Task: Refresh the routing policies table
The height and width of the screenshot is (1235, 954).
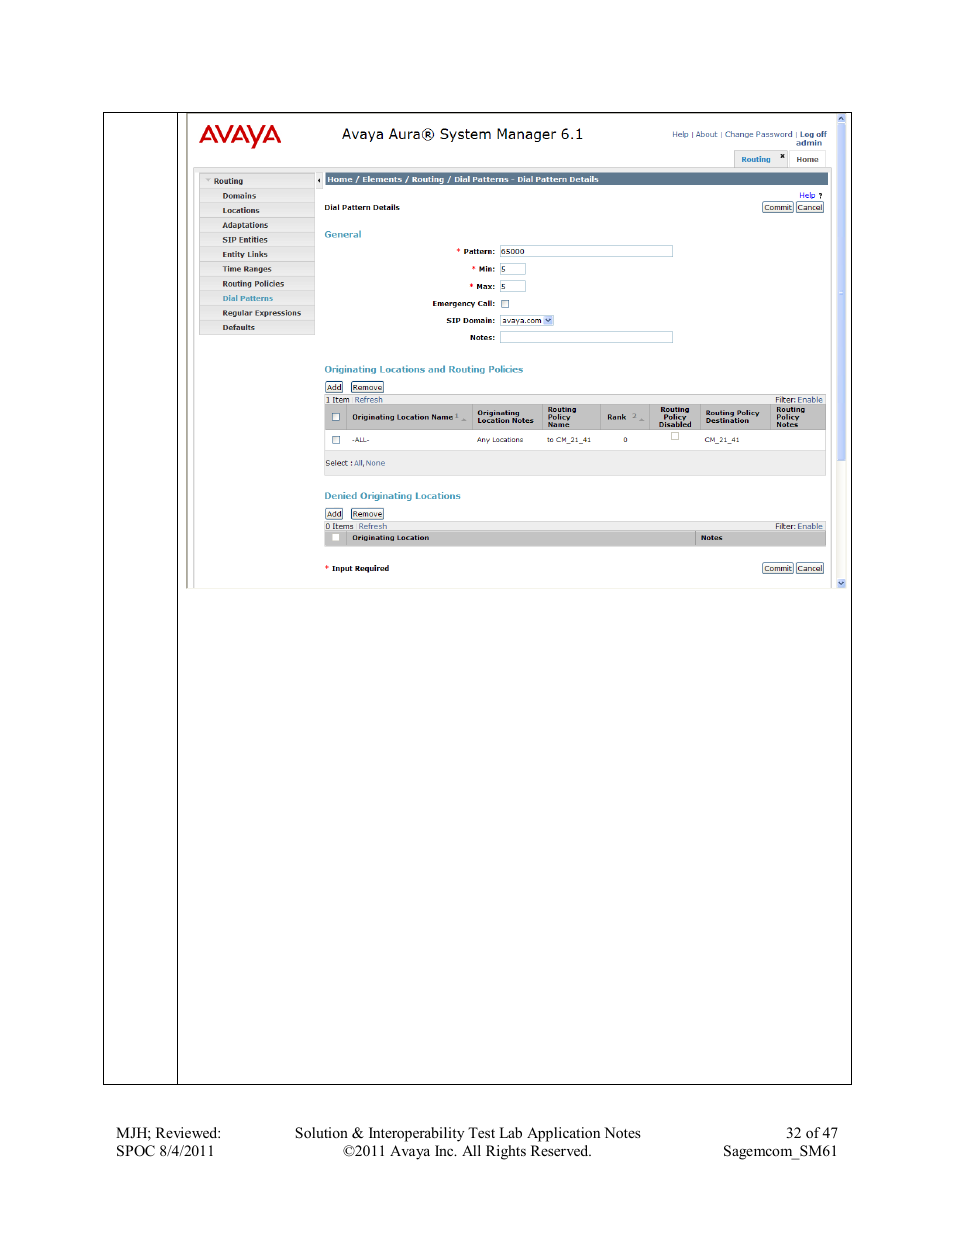Action: 368,400
